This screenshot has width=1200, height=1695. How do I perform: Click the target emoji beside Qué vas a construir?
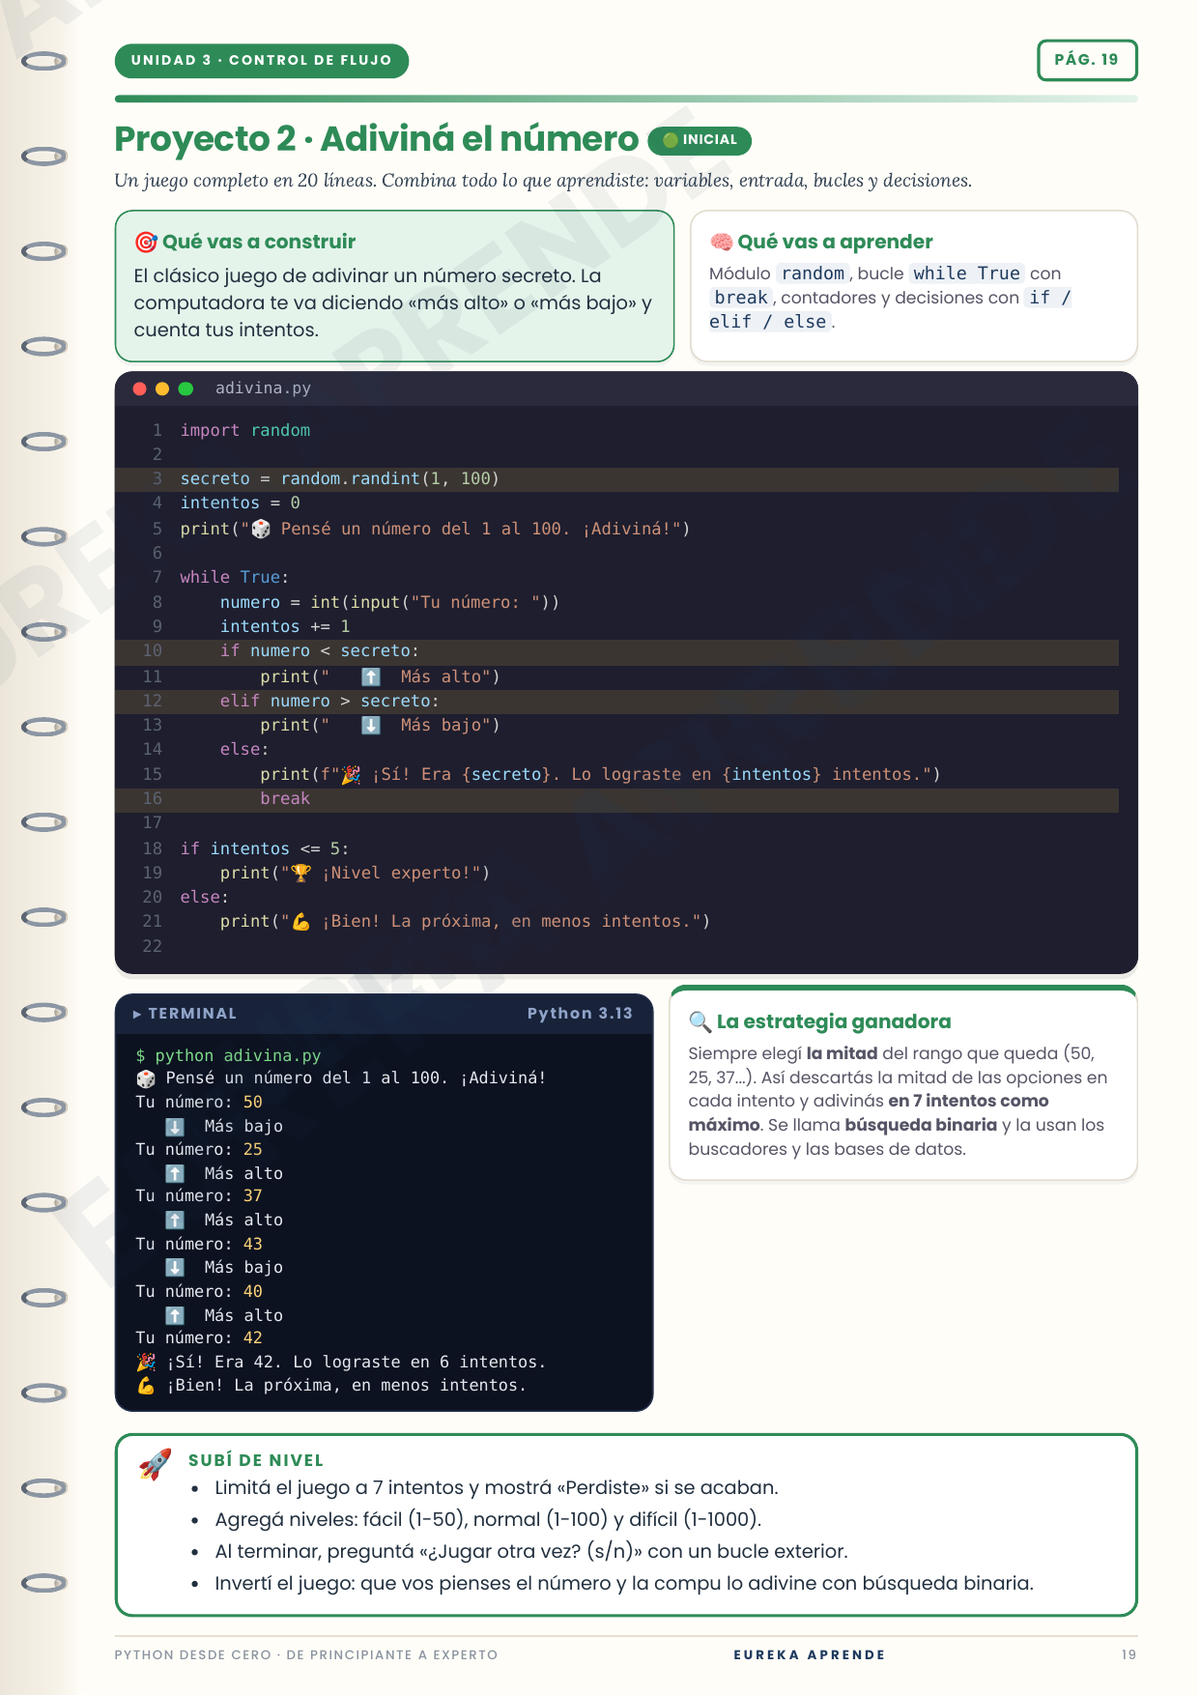click(146, 242)
